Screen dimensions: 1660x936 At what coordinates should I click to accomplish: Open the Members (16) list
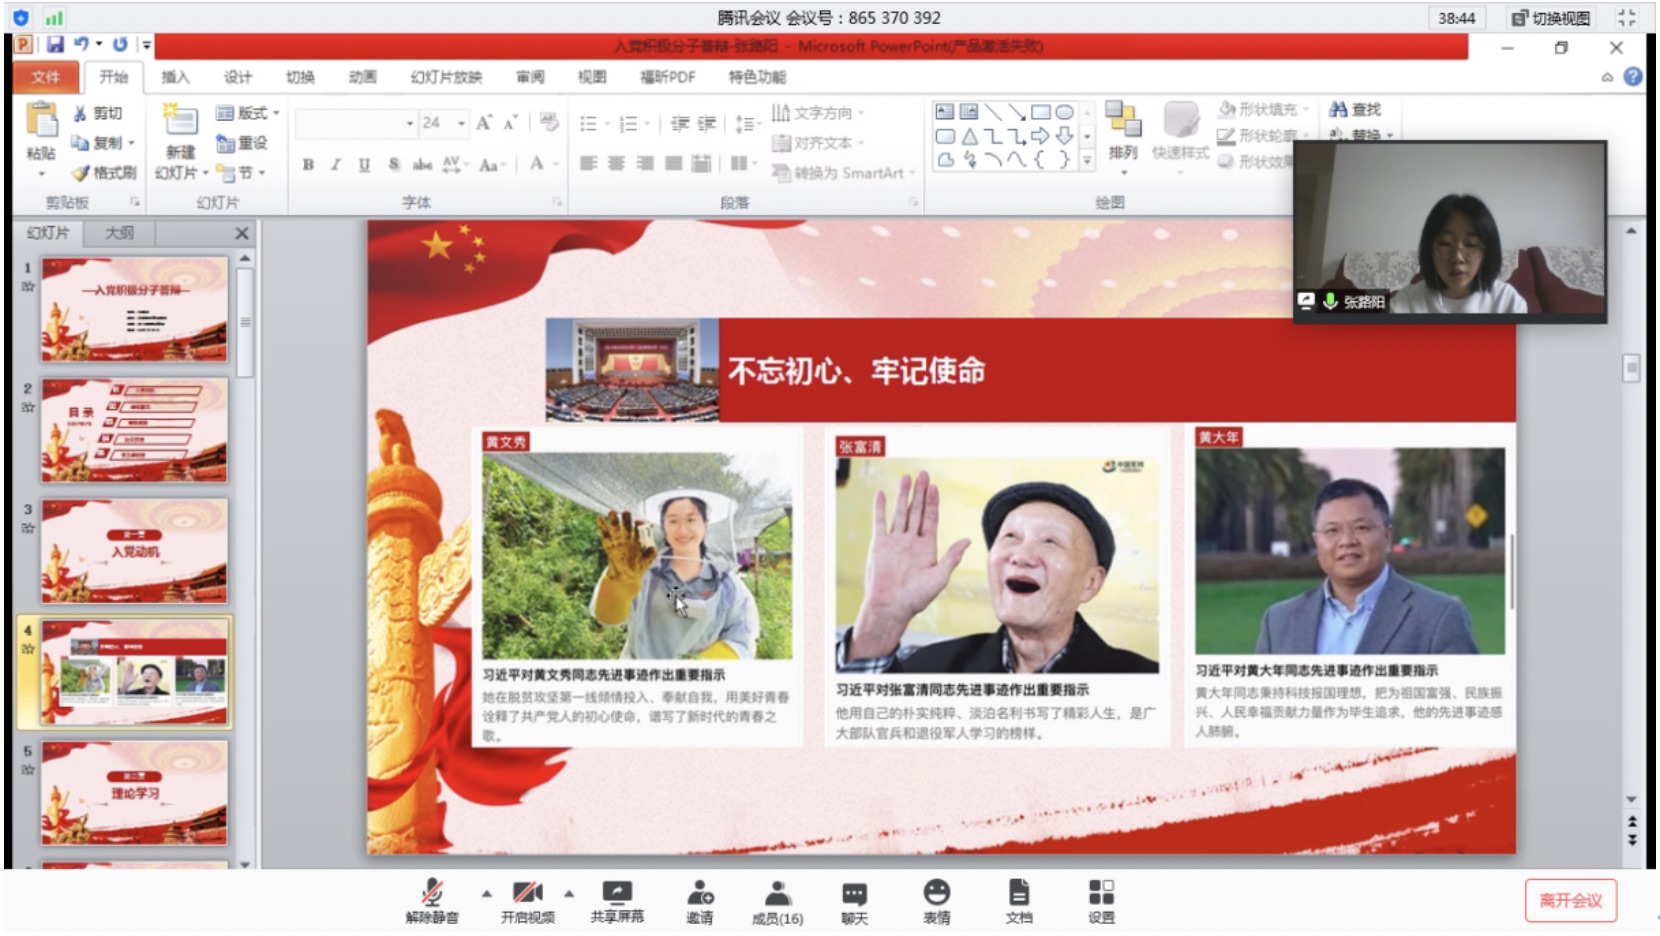[777, 901]
